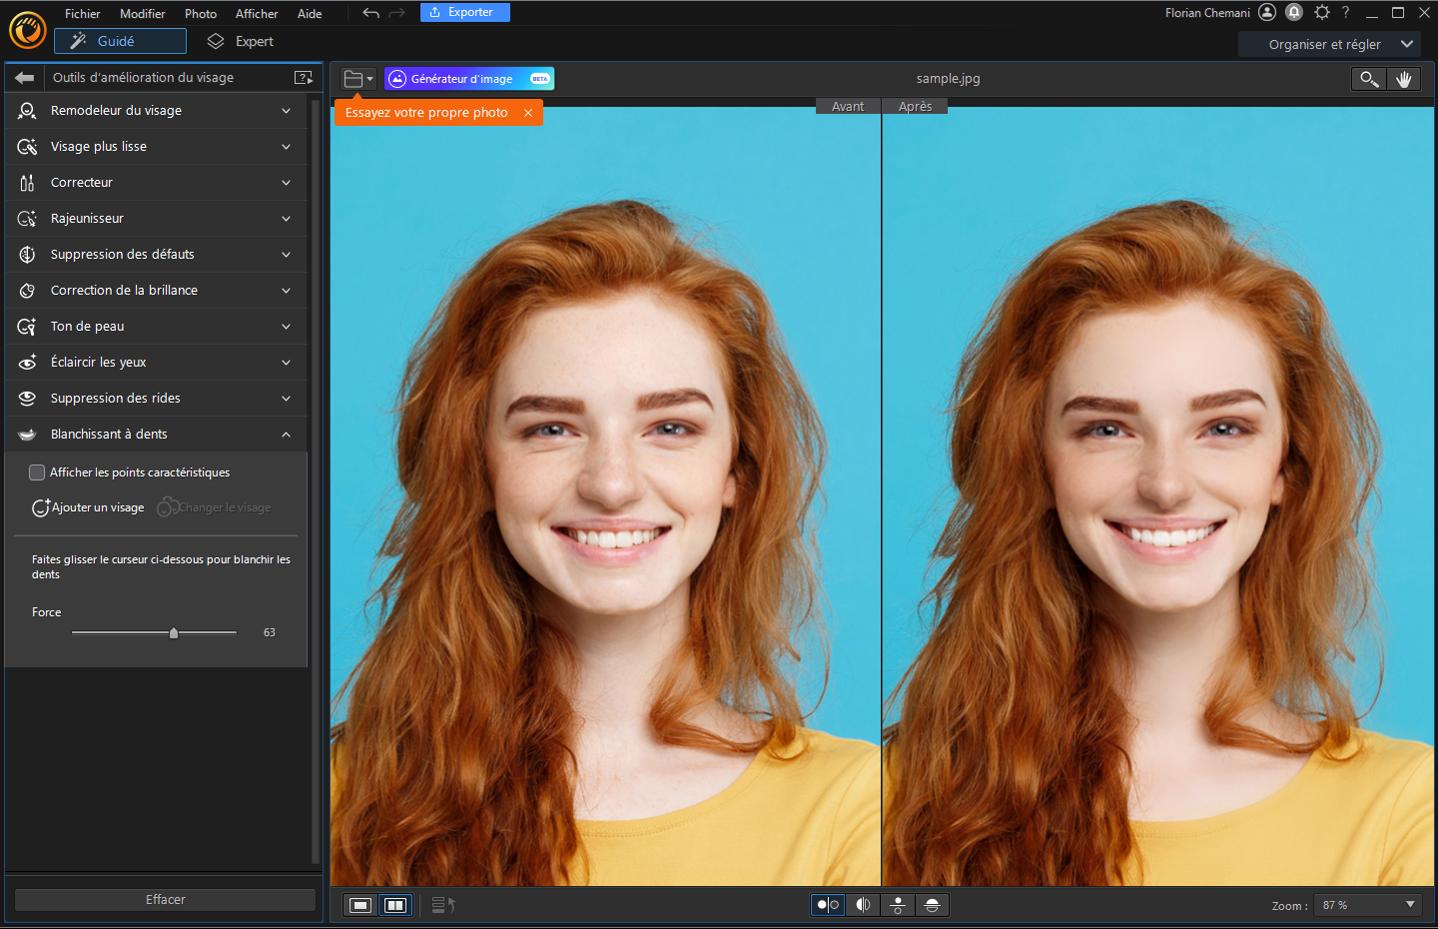Click the tutorial icon beside the panel title
Image resolution: width=1438 pixels, height=929 pixels.
coord(303,77)
